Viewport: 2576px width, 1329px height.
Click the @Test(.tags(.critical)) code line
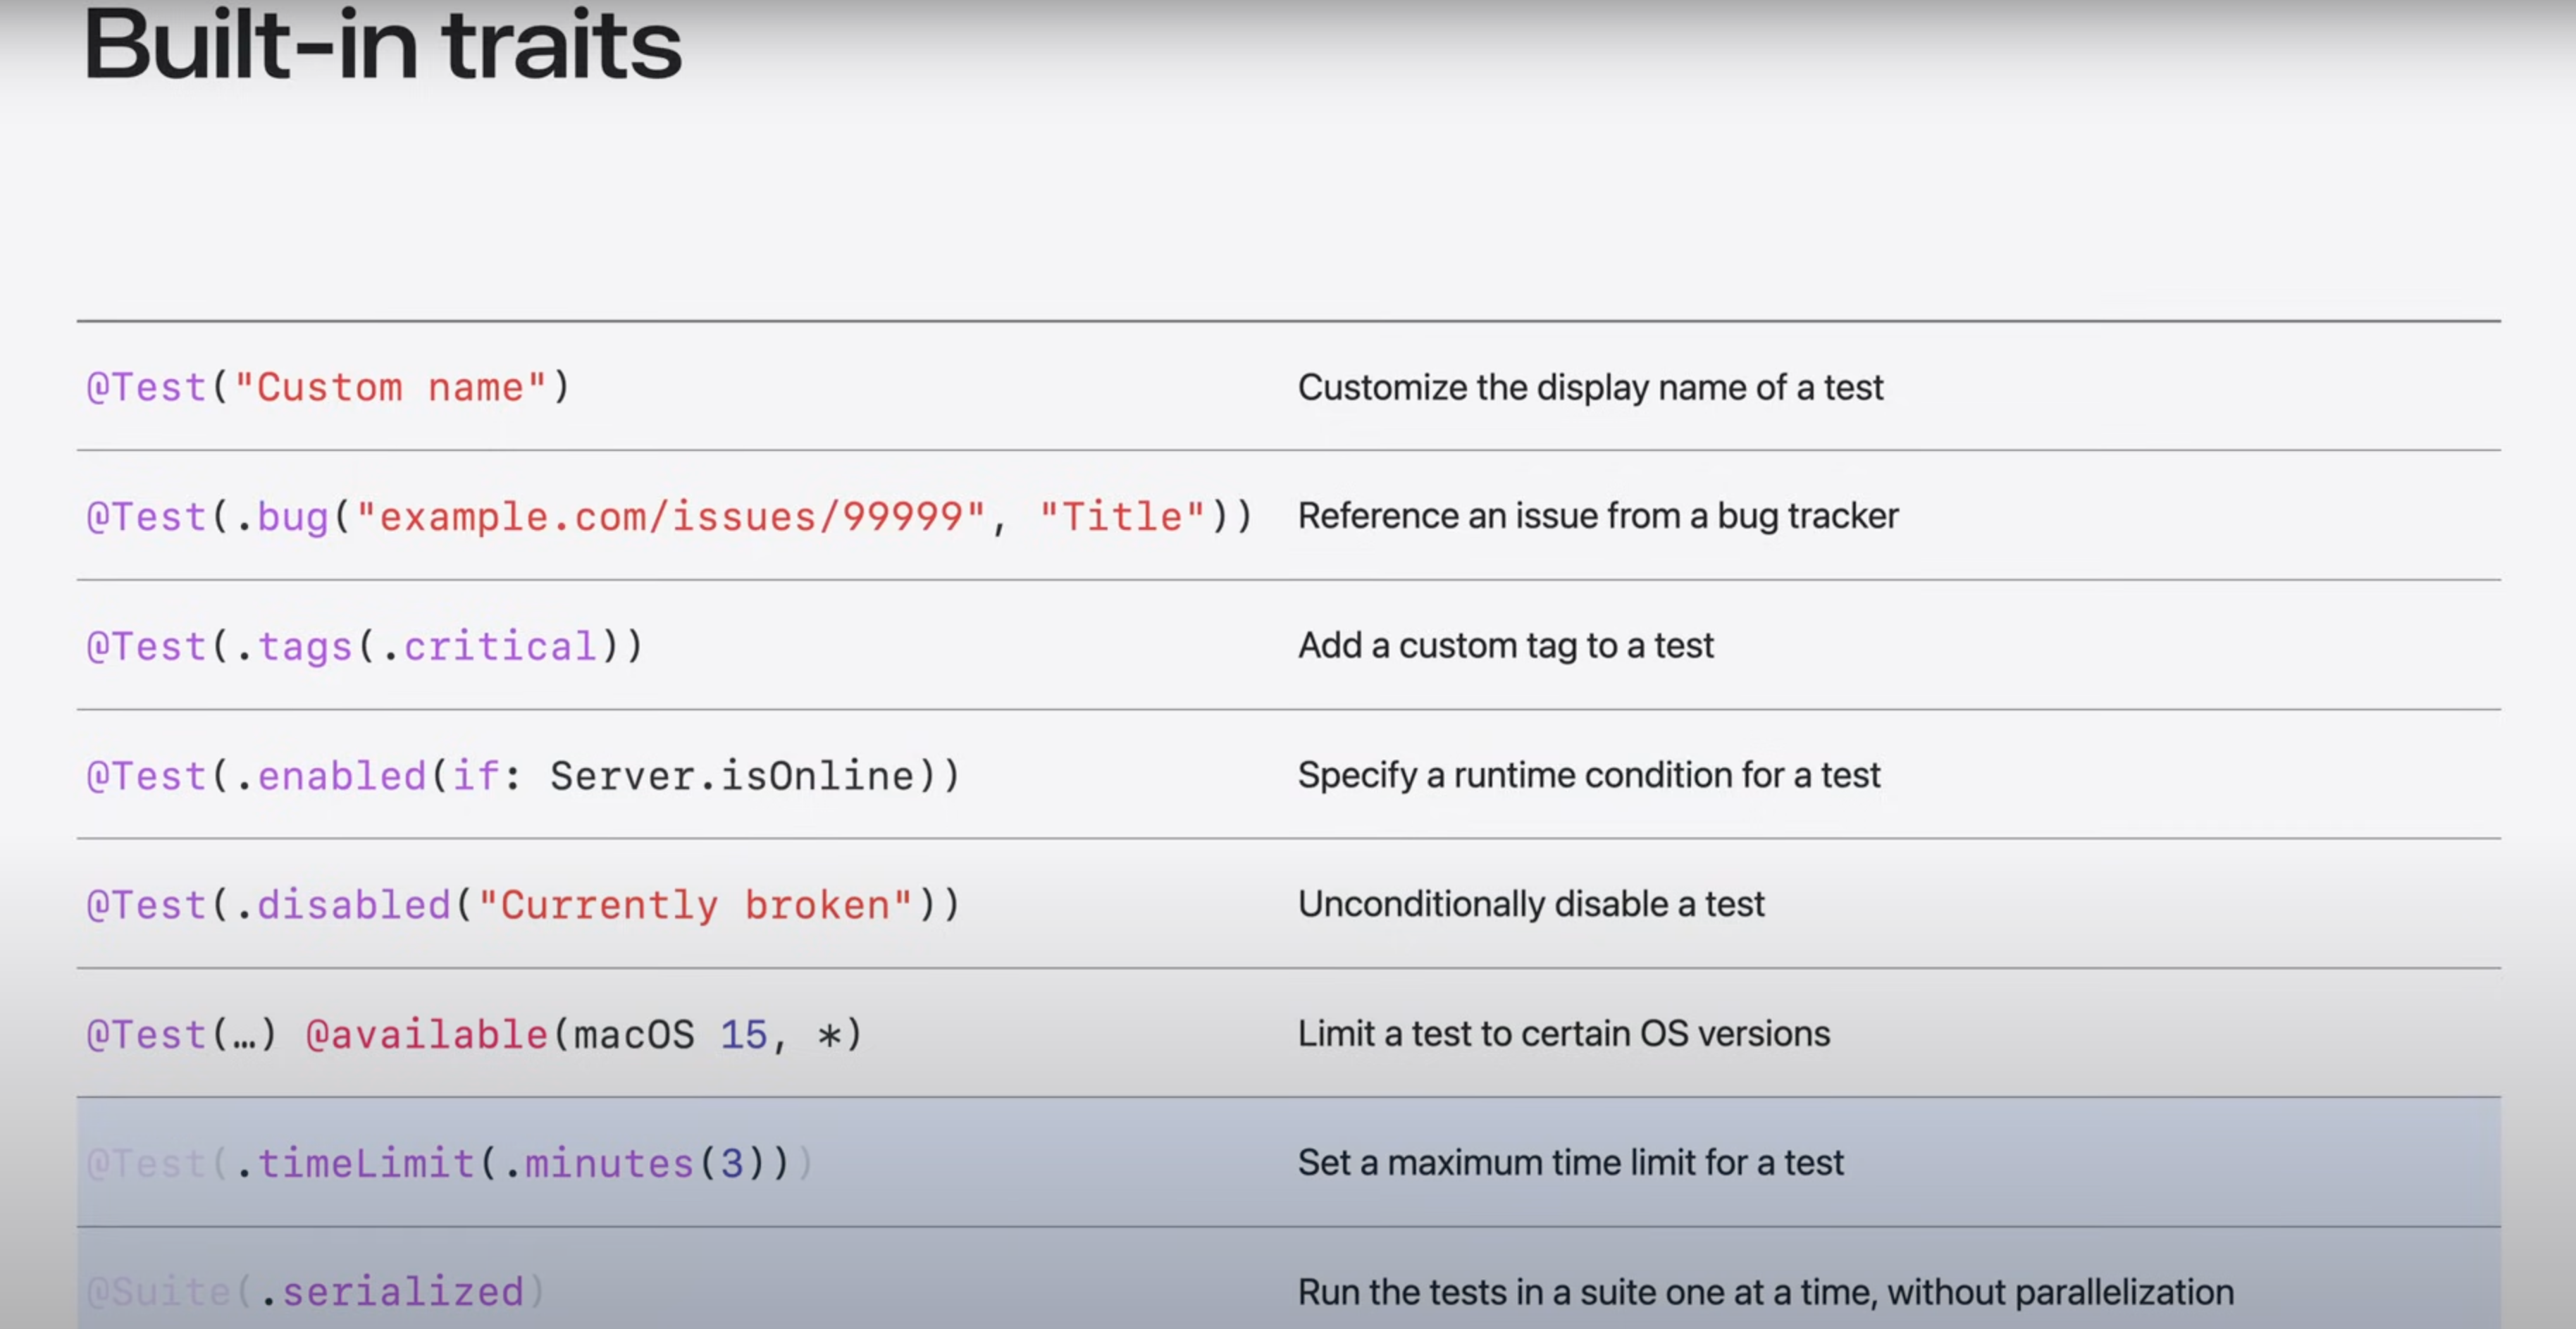click(365, 646)
